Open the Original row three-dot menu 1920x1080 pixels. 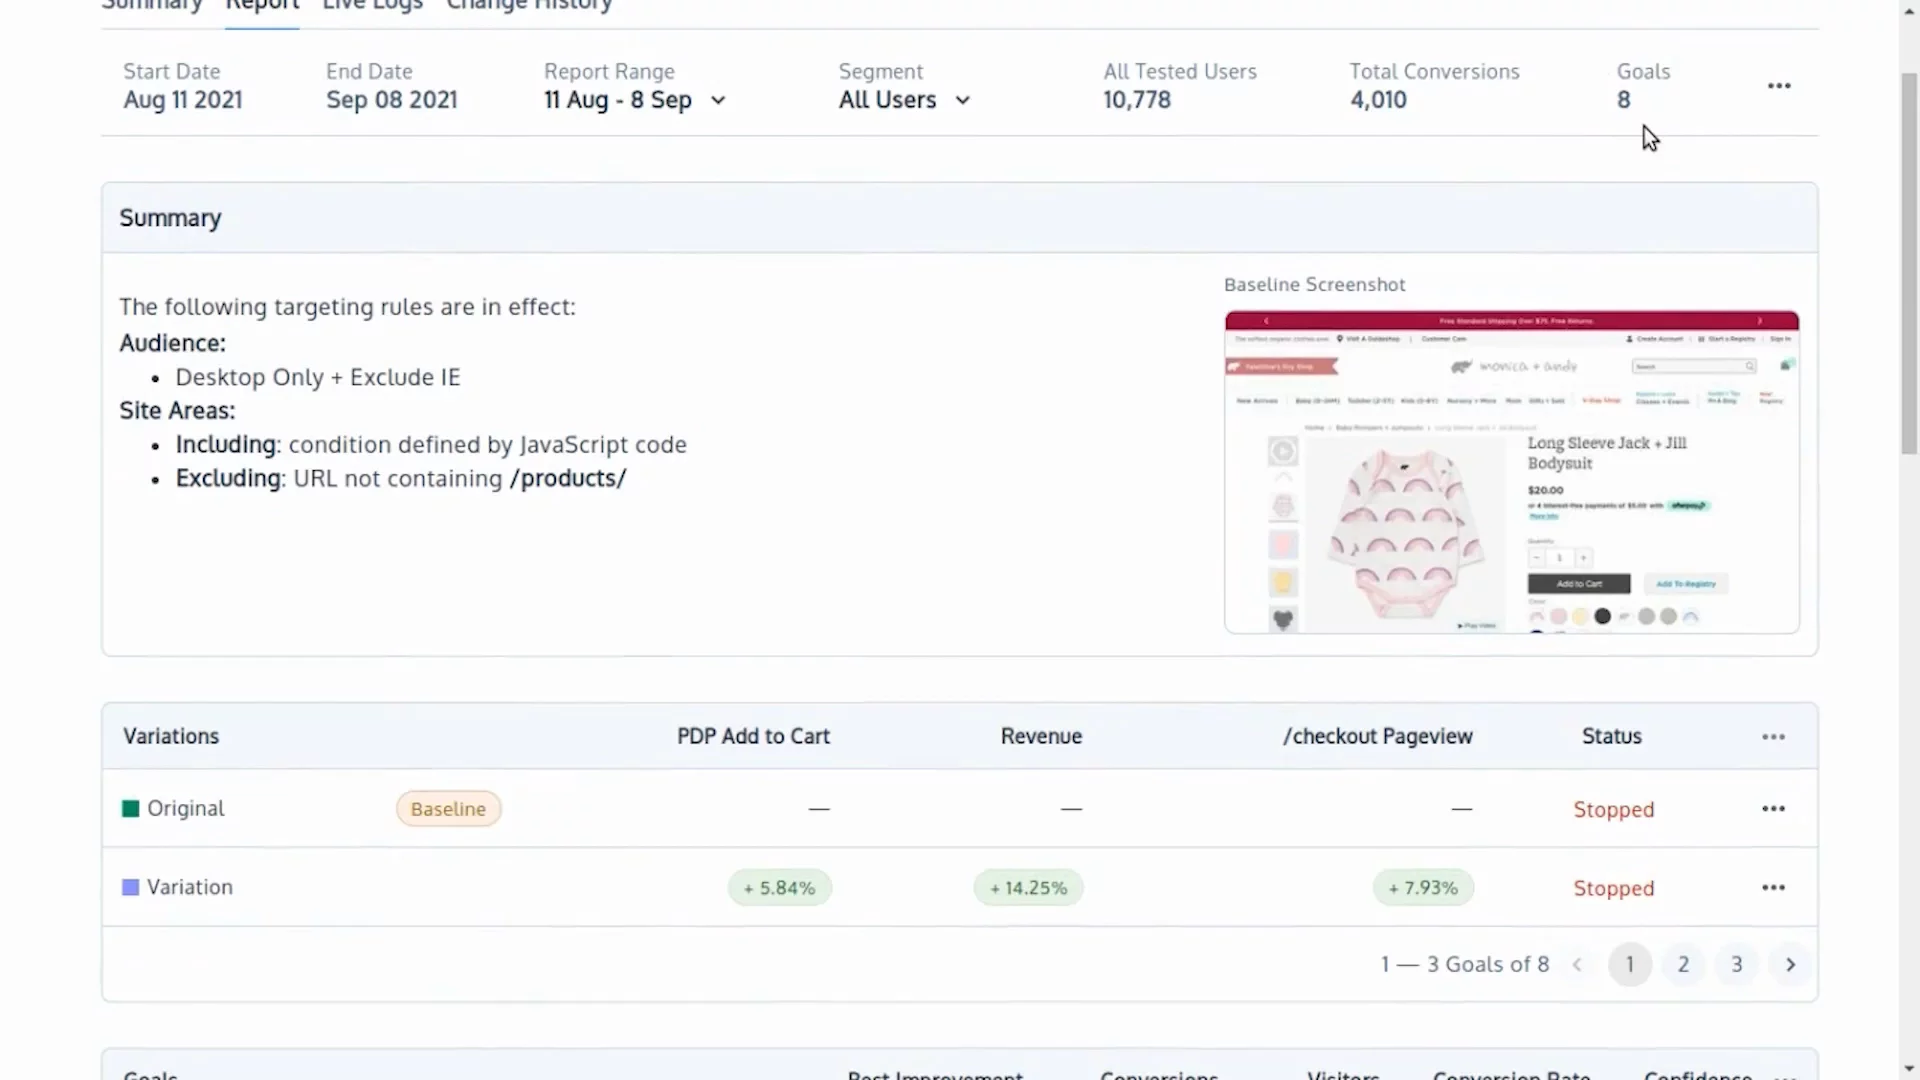1773,808
